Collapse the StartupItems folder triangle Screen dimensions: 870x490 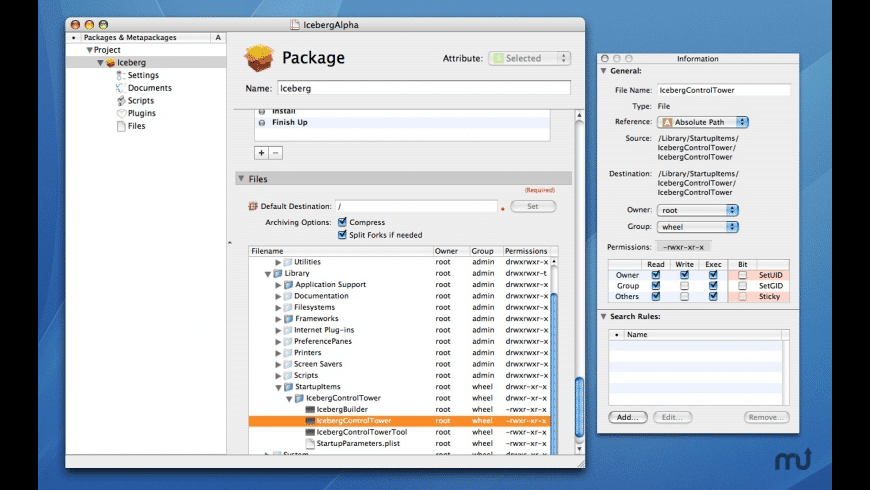click(279, 386)
